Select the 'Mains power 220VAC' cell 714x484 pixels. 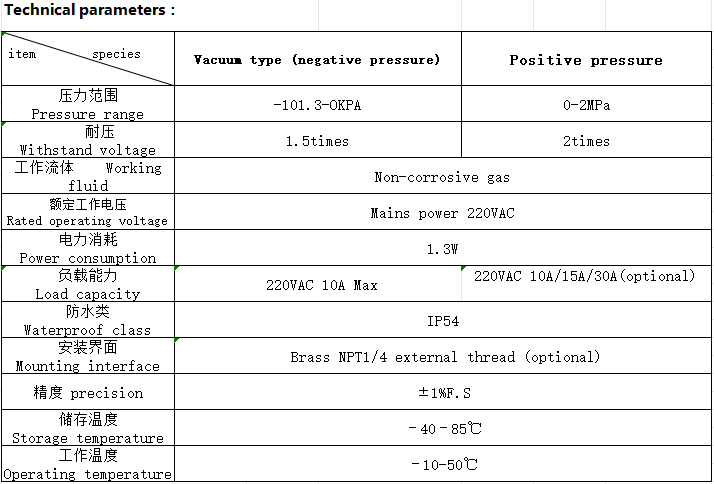442,213
